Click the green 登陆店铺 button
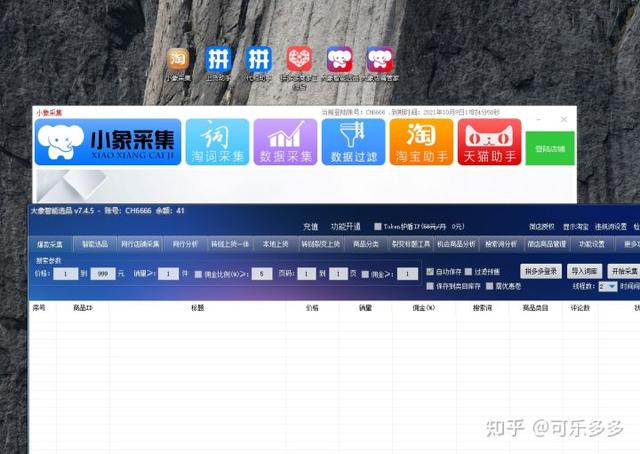Screen dimensions: 640x454 [550, 148]
